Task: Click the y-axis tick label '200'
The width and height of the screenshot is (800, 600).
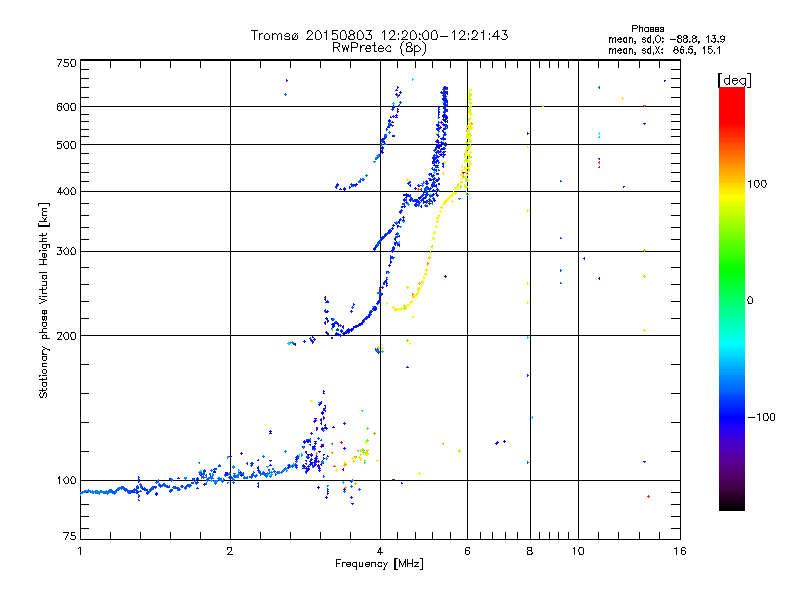Action: (x=66, y=336)
